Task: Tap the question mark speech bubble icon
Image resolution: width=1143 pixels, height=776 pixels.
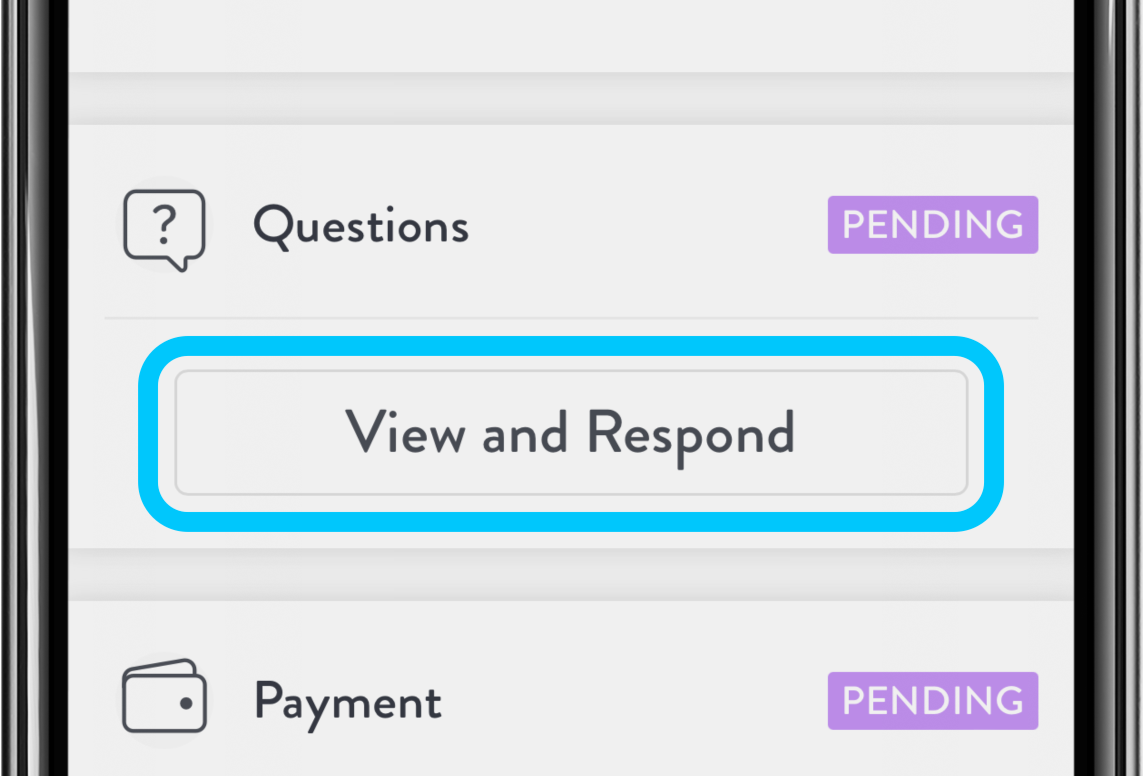Action: (x=164, y=230)
